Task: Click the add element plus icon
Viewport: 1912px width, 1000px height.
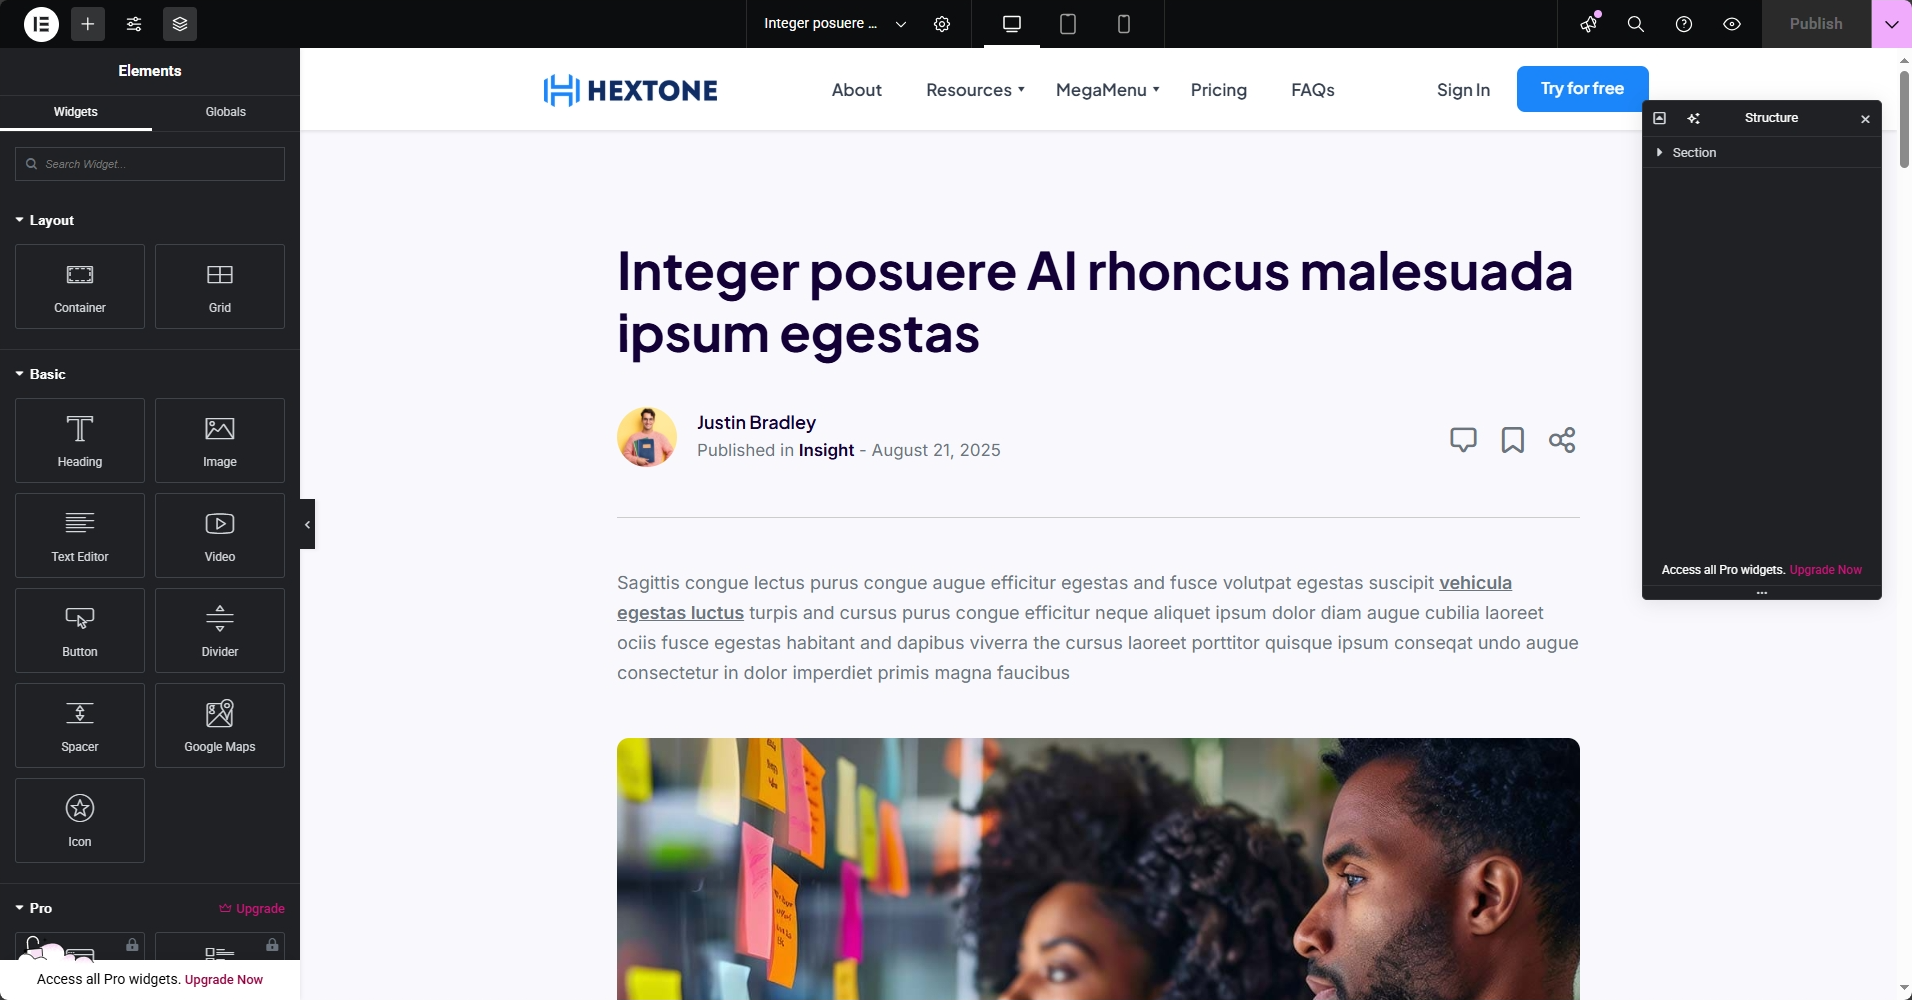Action: click(88, 24)
